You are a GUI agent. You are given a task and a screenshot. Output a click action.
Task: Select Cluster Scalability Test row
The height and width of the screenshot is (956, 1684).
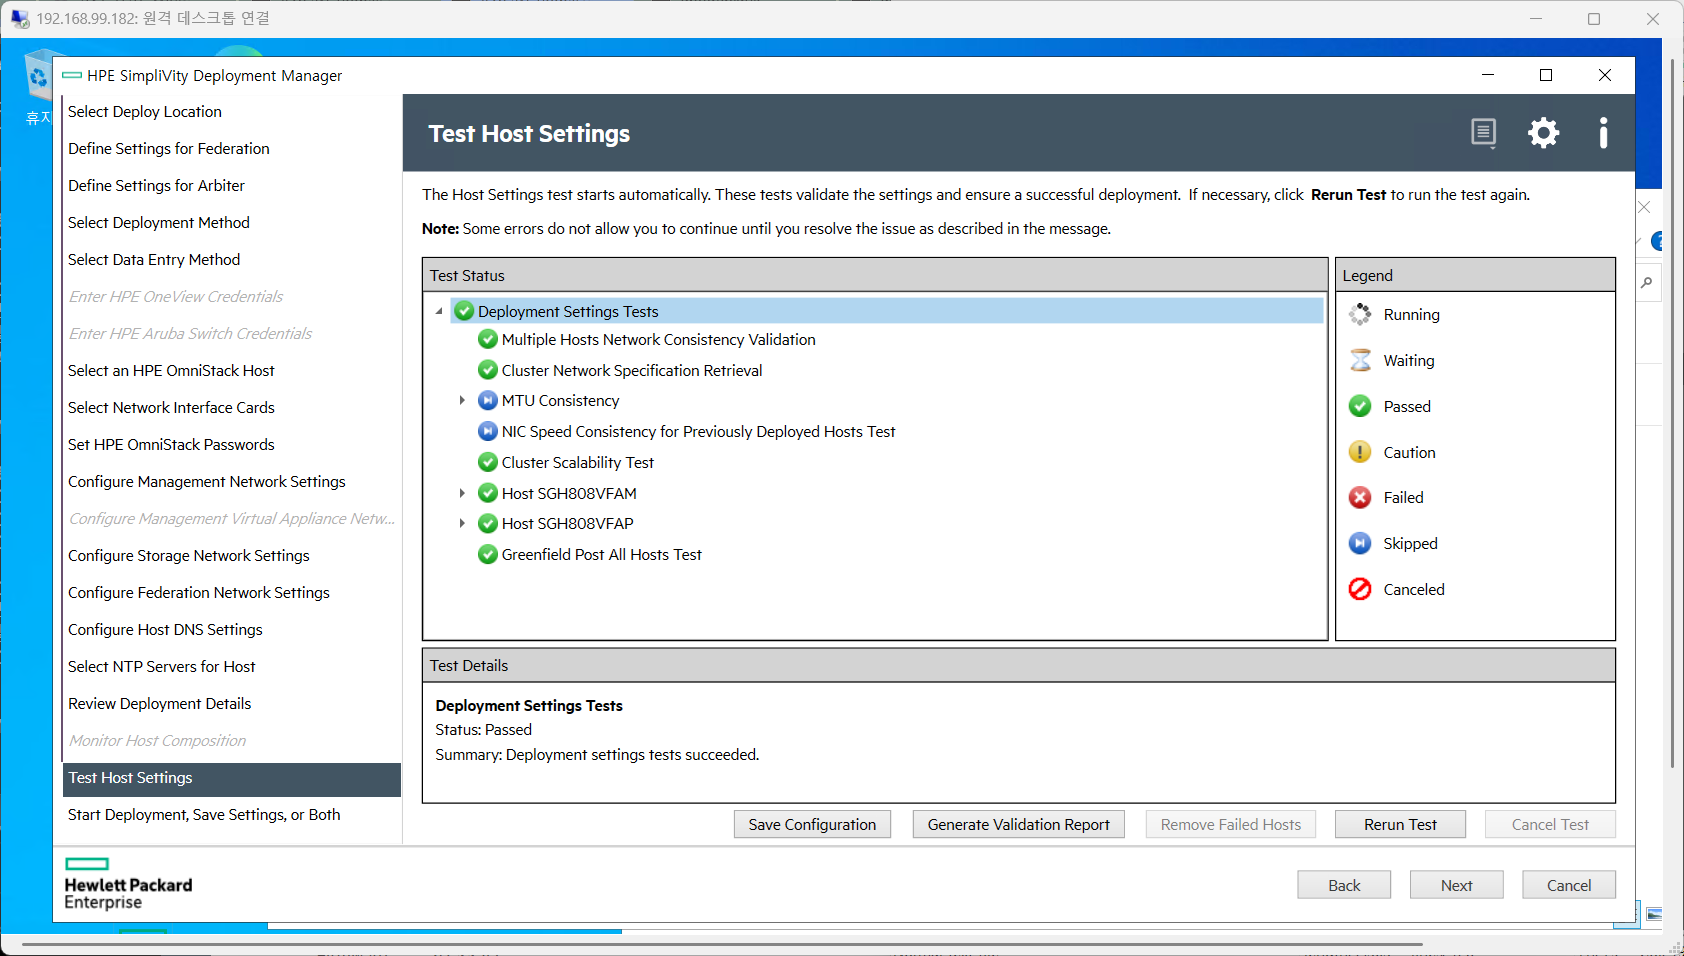(578, 462)
